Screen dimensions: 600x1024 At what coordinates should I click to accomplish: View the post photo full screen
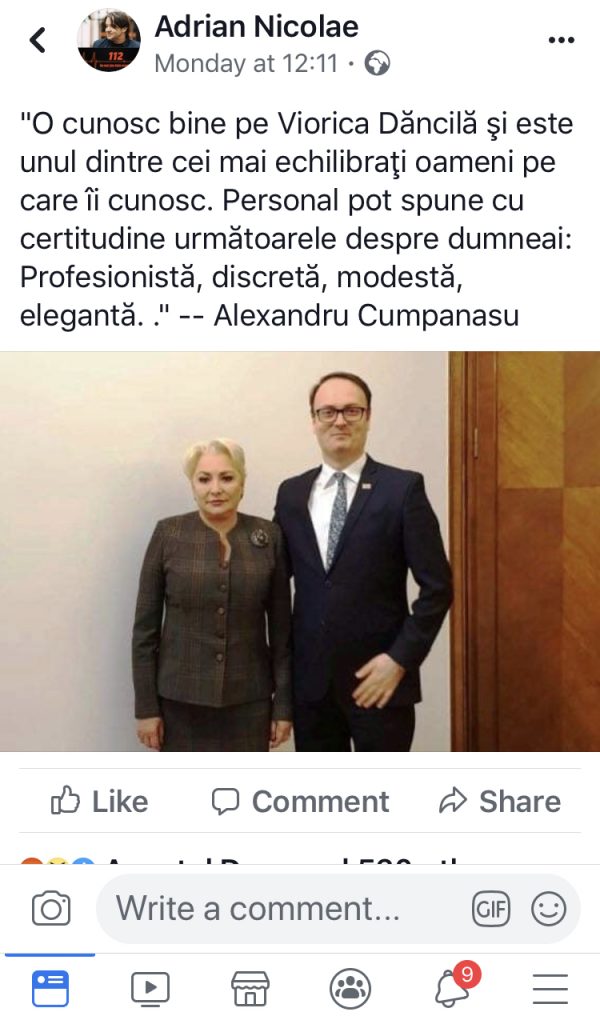point(300,551)
